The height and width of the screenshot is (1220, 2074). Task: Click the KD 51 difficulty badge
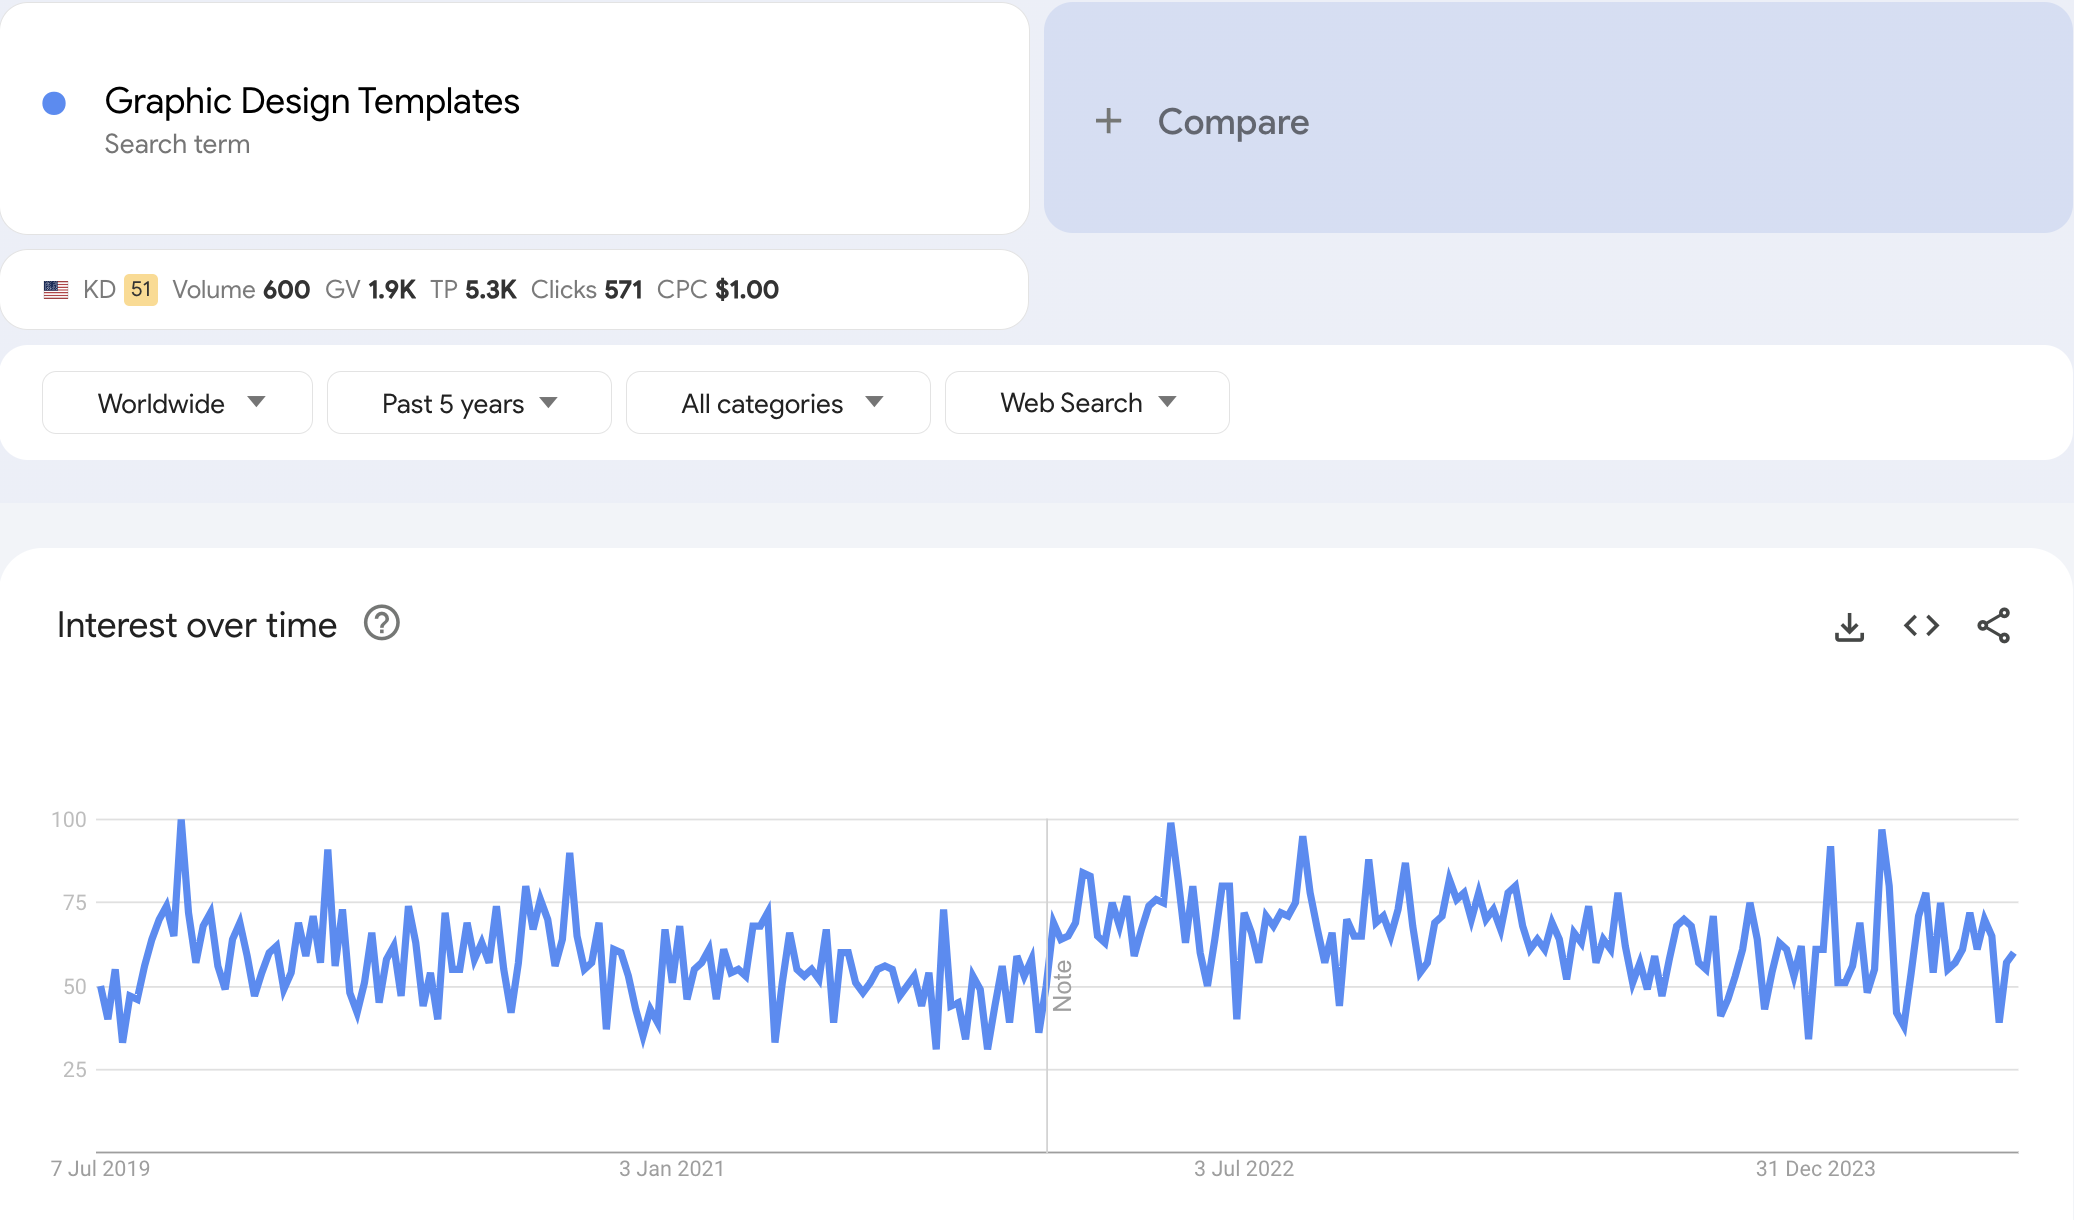pos(141,290)
